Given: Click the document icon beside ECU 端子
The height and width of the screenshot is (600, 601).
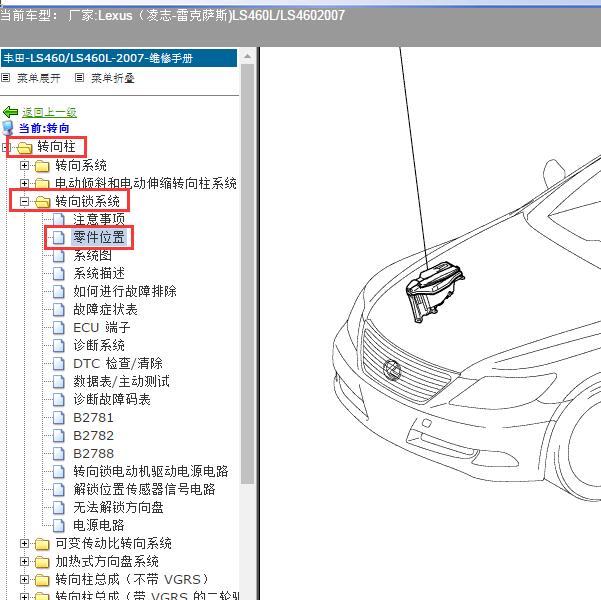Looking at the screenshot, I should [x=59, y=328].
